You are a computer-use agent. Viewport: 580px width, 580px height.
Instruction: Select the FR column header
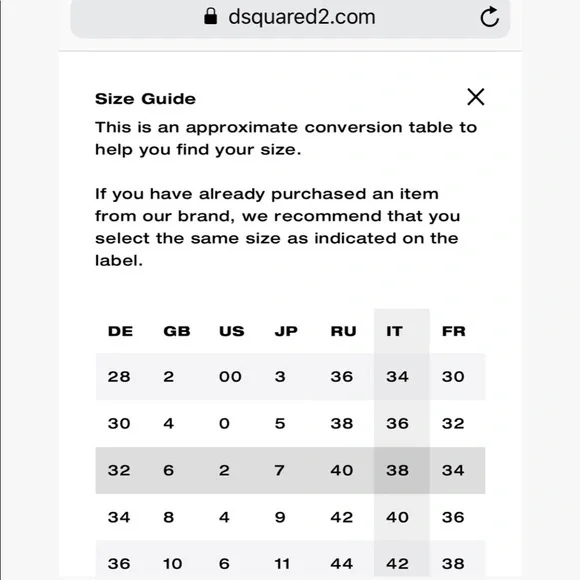coord(453,331)
